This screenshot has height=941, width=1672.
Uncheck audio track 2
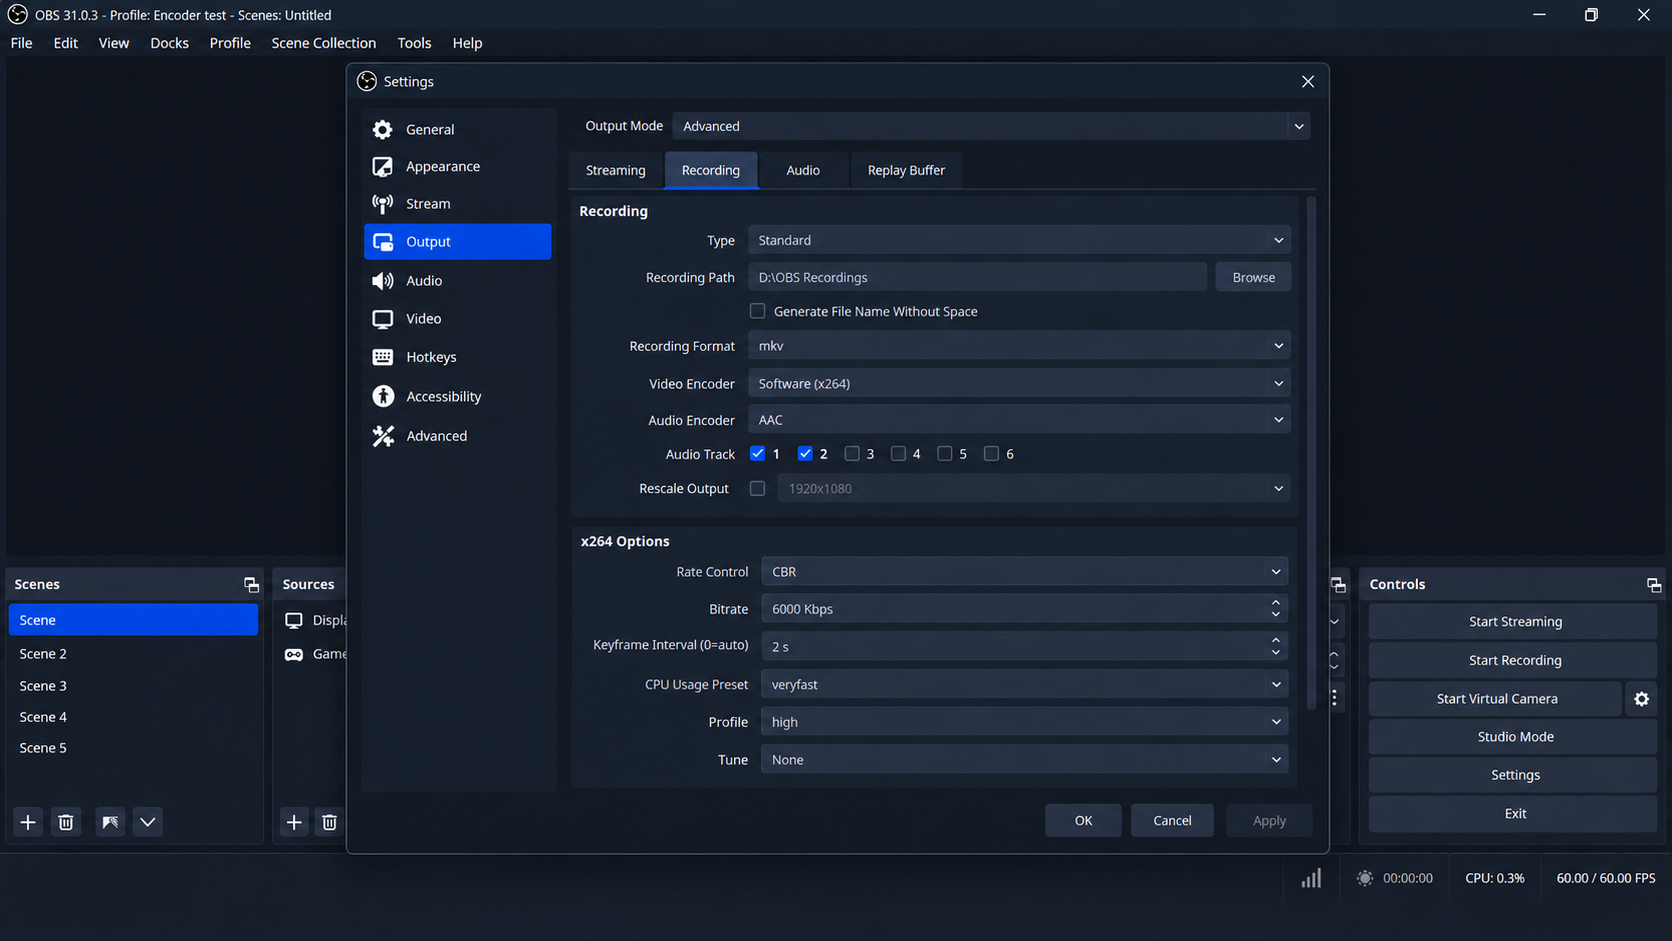pyautogui.click(x=805, y=454)
